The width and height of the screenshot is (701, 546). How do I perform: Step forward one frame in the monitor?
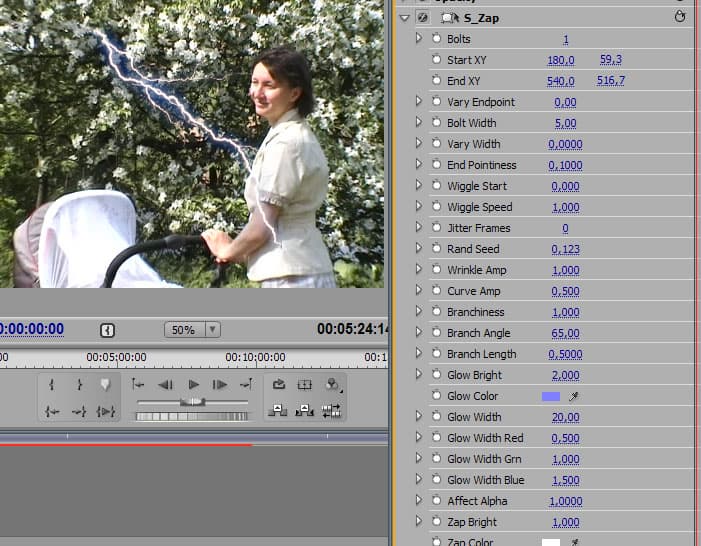coord(220,385)
